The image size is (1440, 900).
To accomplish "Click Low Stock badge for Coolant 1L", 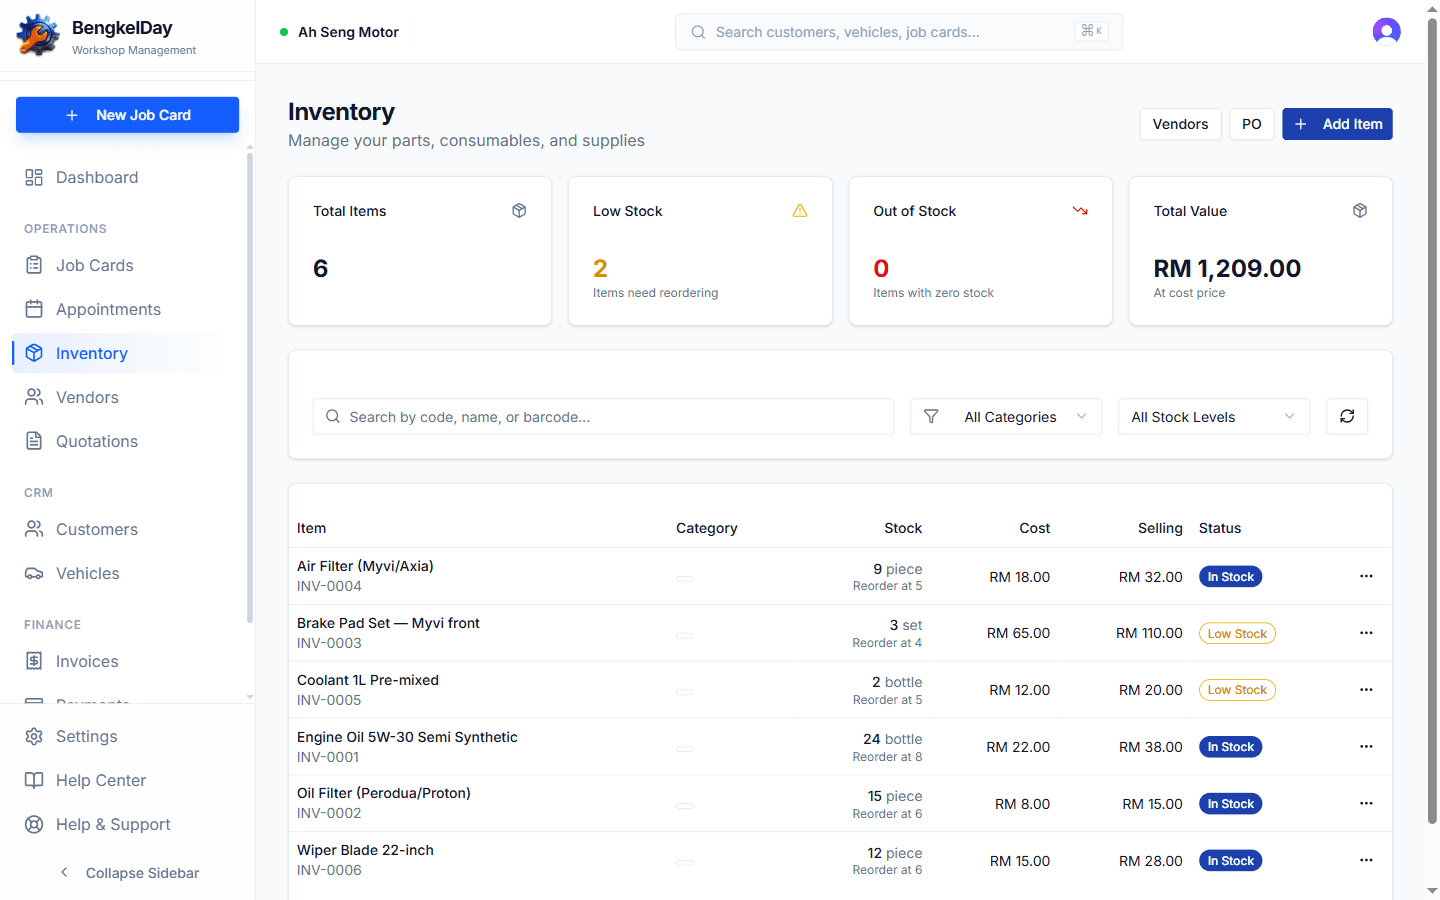I will coord(1237,690).
